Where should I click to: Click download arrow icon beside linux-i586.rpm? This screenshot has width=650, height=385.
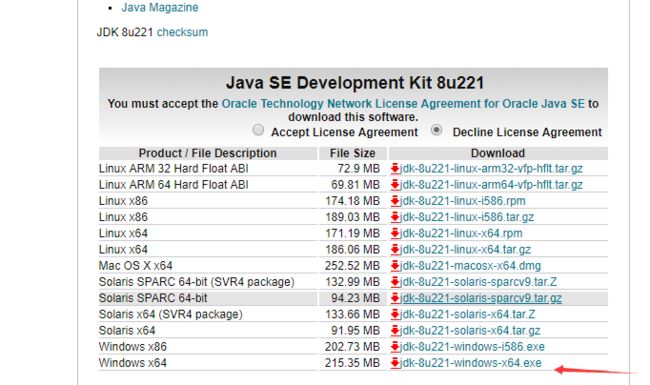pyautogui.click(x=395, y=201)
